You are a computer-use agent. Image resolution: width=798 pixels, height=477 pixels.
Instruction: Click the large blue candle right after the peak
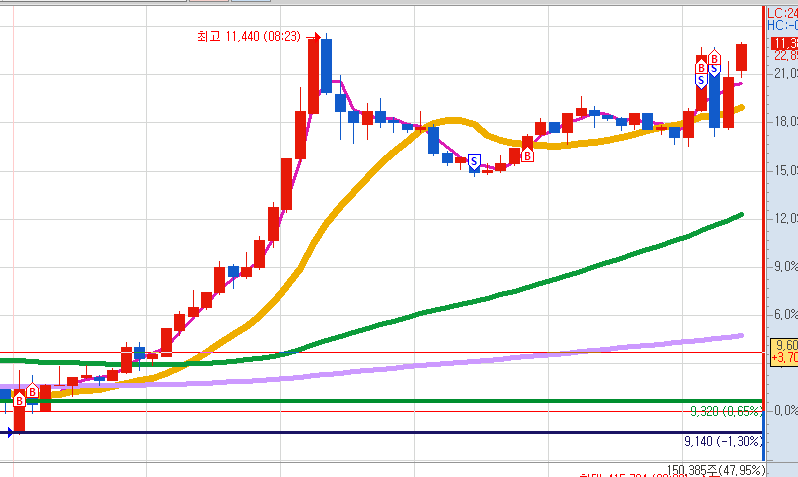click(326, 66)
